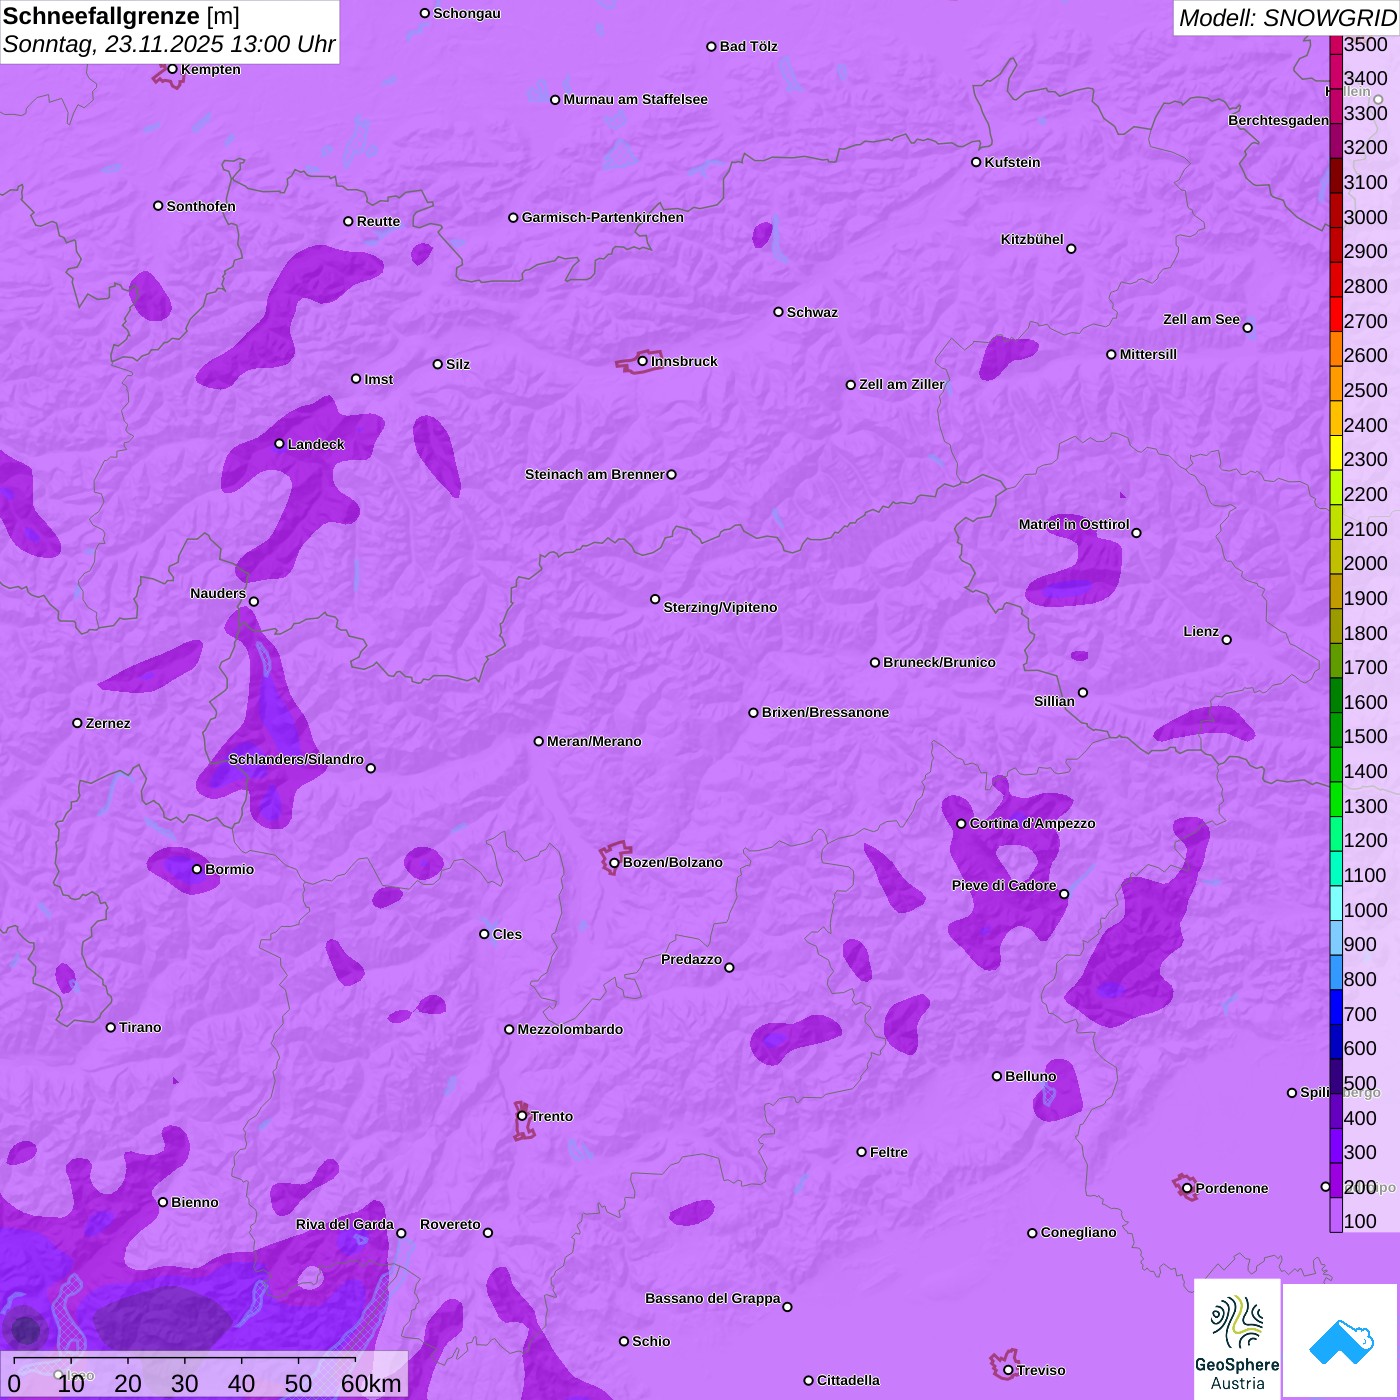Click the 2300 m yellow legend swatch
Screen dimensions: 1400x1400
coord(1336,452)
